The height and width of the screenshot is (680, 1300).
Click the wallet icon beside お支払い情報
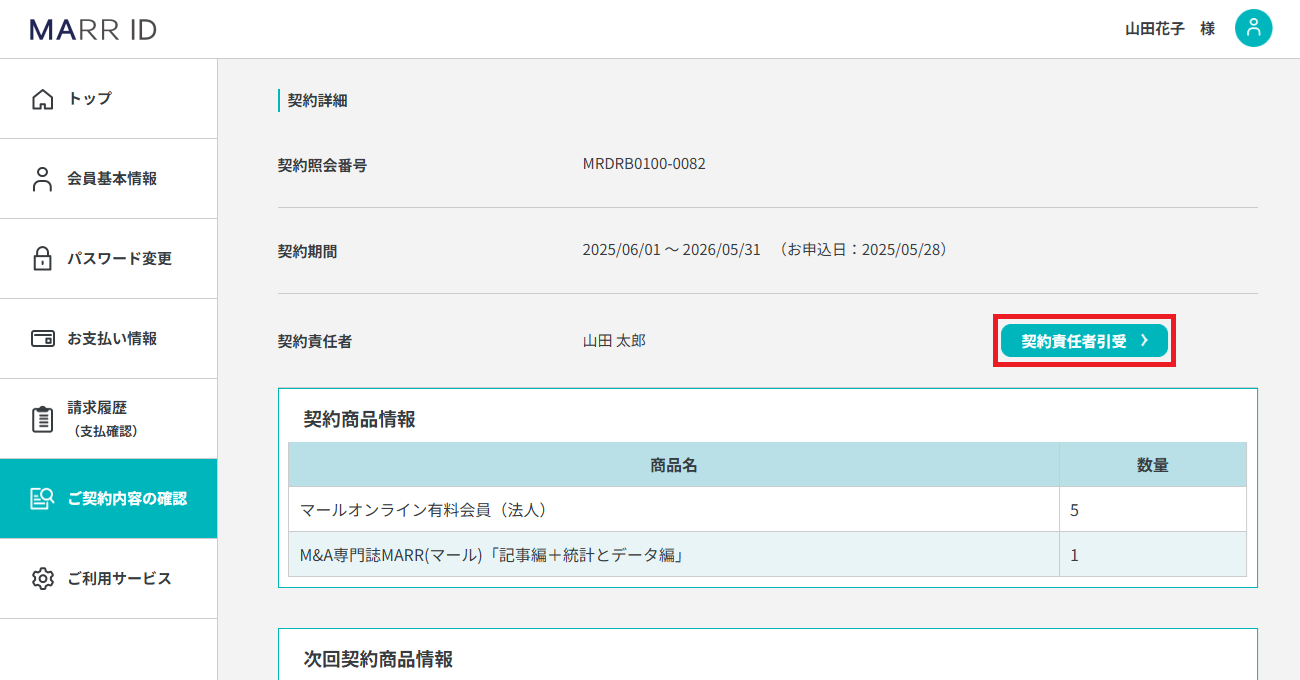[x=42, y=339]
